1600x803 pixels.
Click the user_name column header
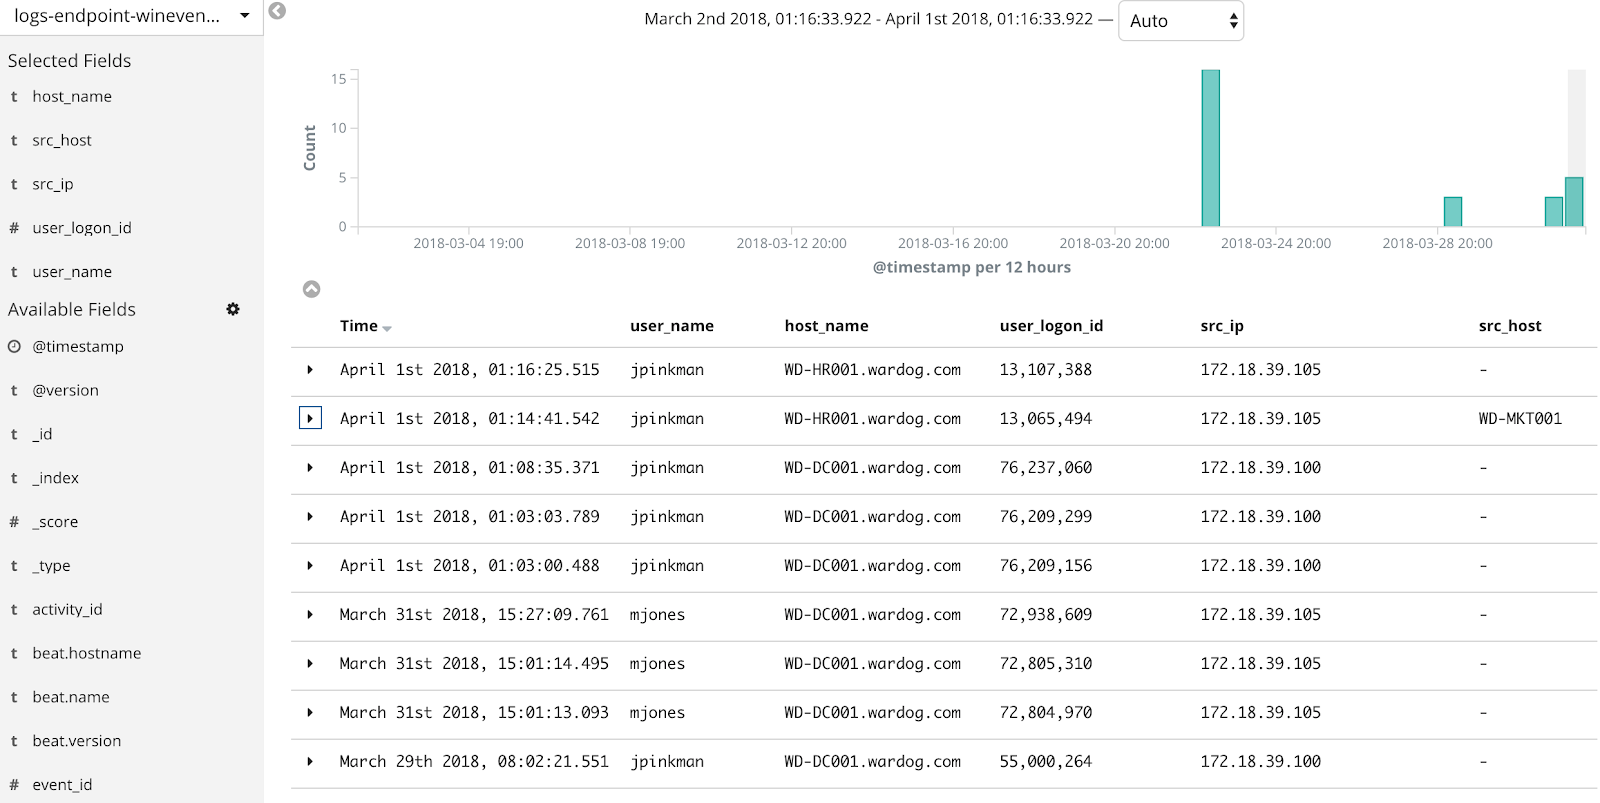pyautogui.click(x=671, y=326)
